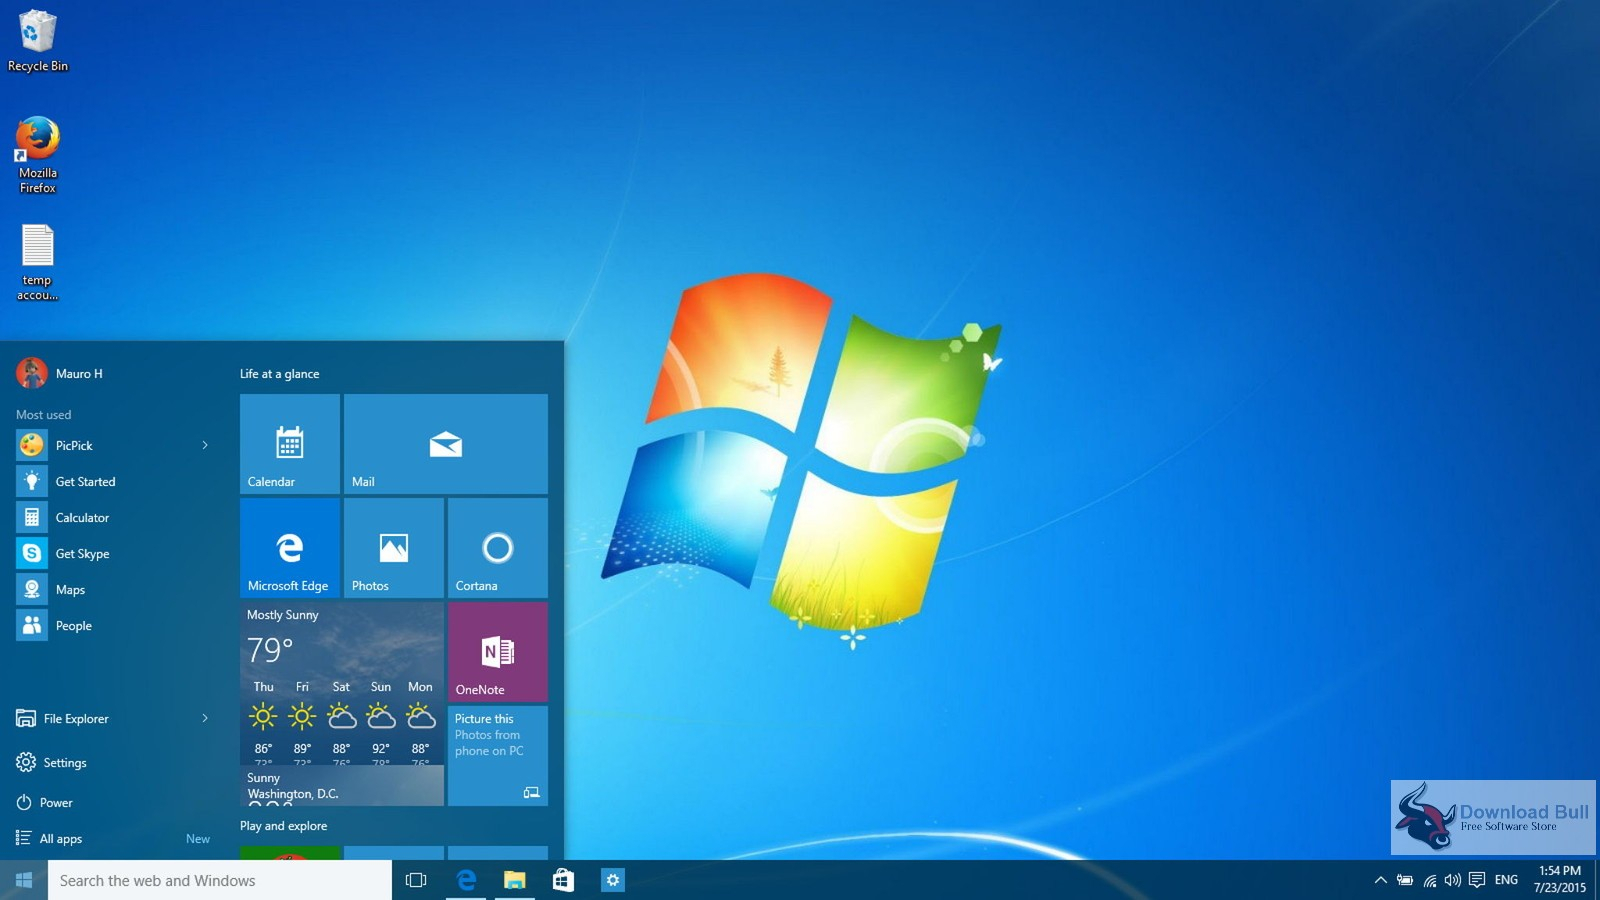The image size is (1600, 900).
Task: Select the temp account text file icon
Action: coord(38,262)
